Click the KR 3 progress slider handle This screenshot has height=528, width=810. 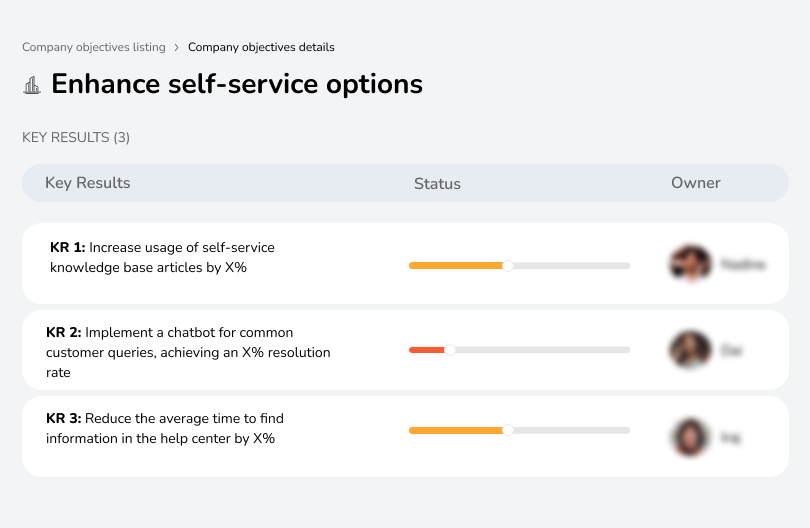tap(507, 430)
